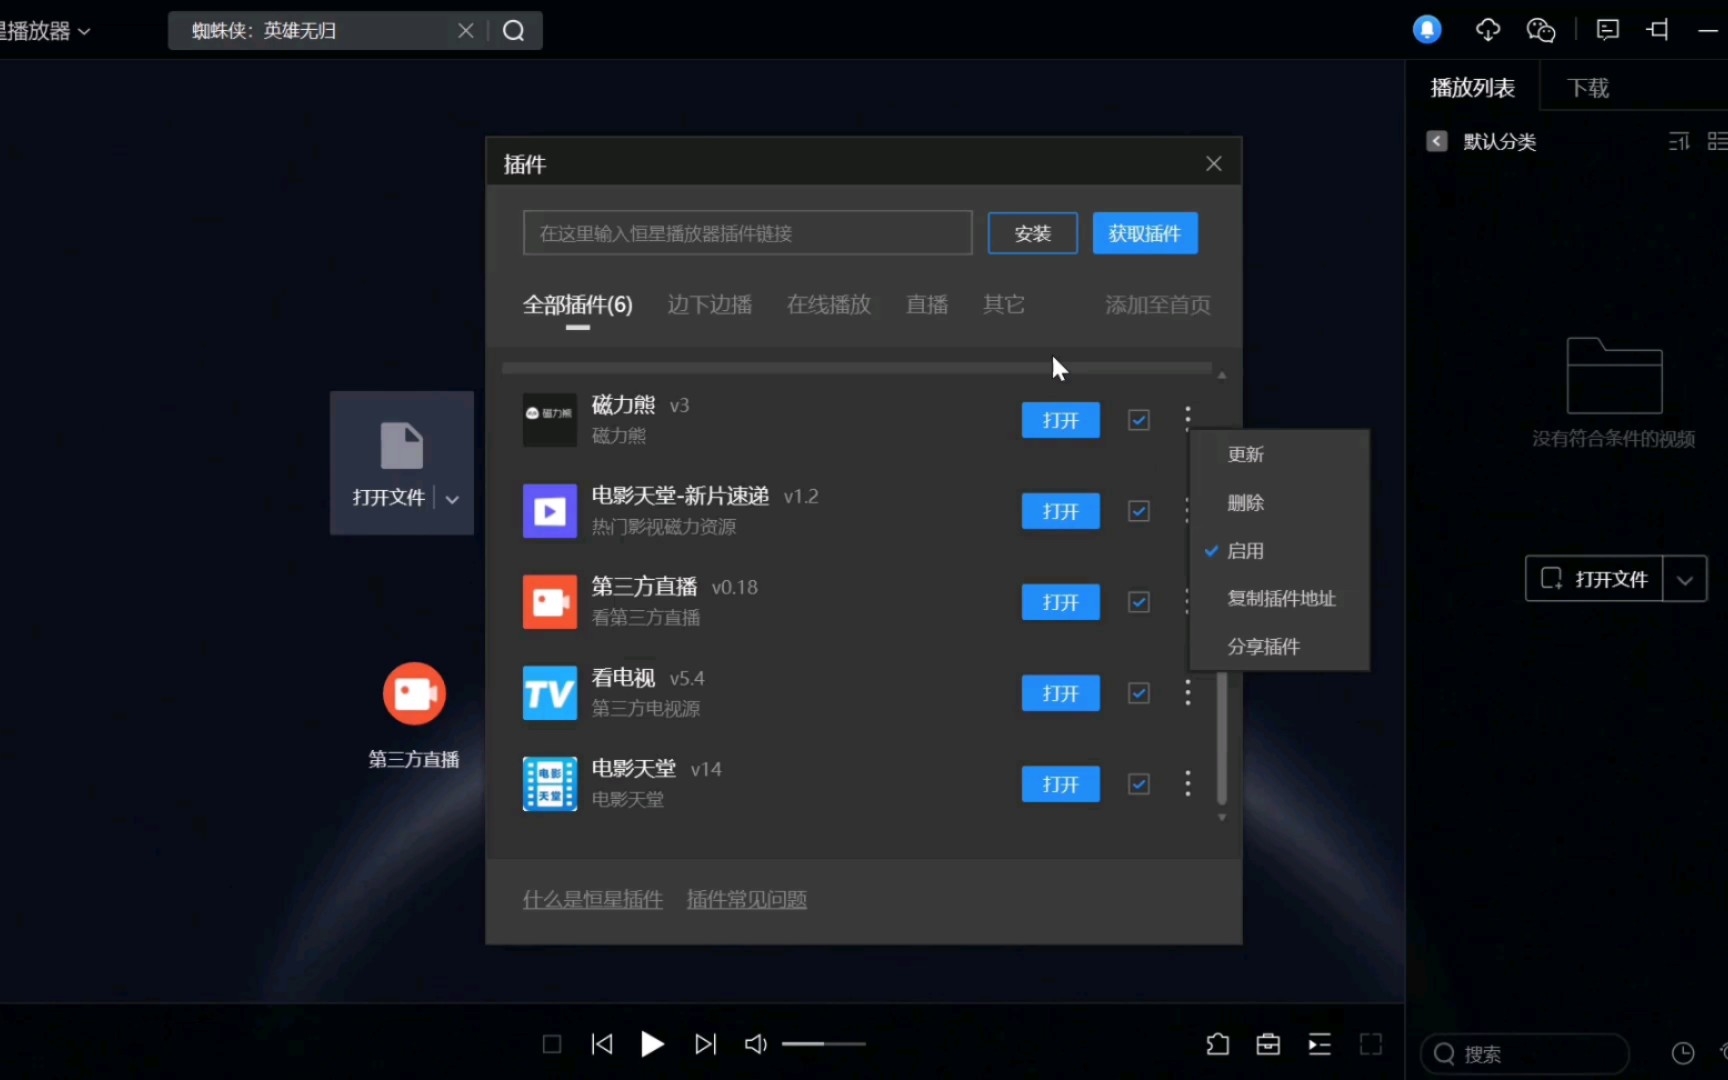Open the user account avatar icon

1427,30
